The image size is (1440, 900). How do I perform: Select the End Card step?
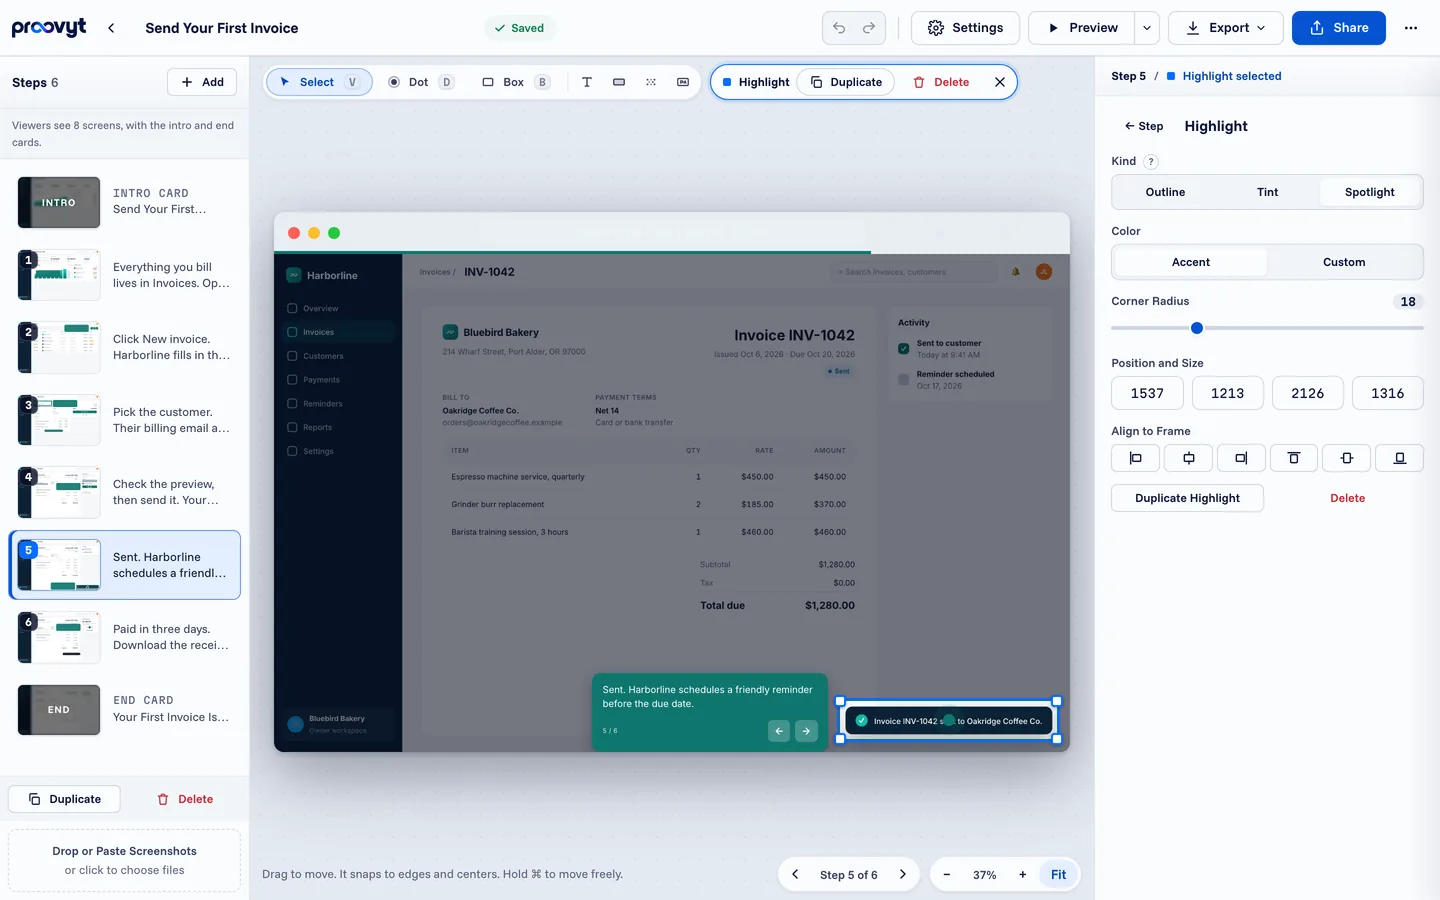(125, 709)
